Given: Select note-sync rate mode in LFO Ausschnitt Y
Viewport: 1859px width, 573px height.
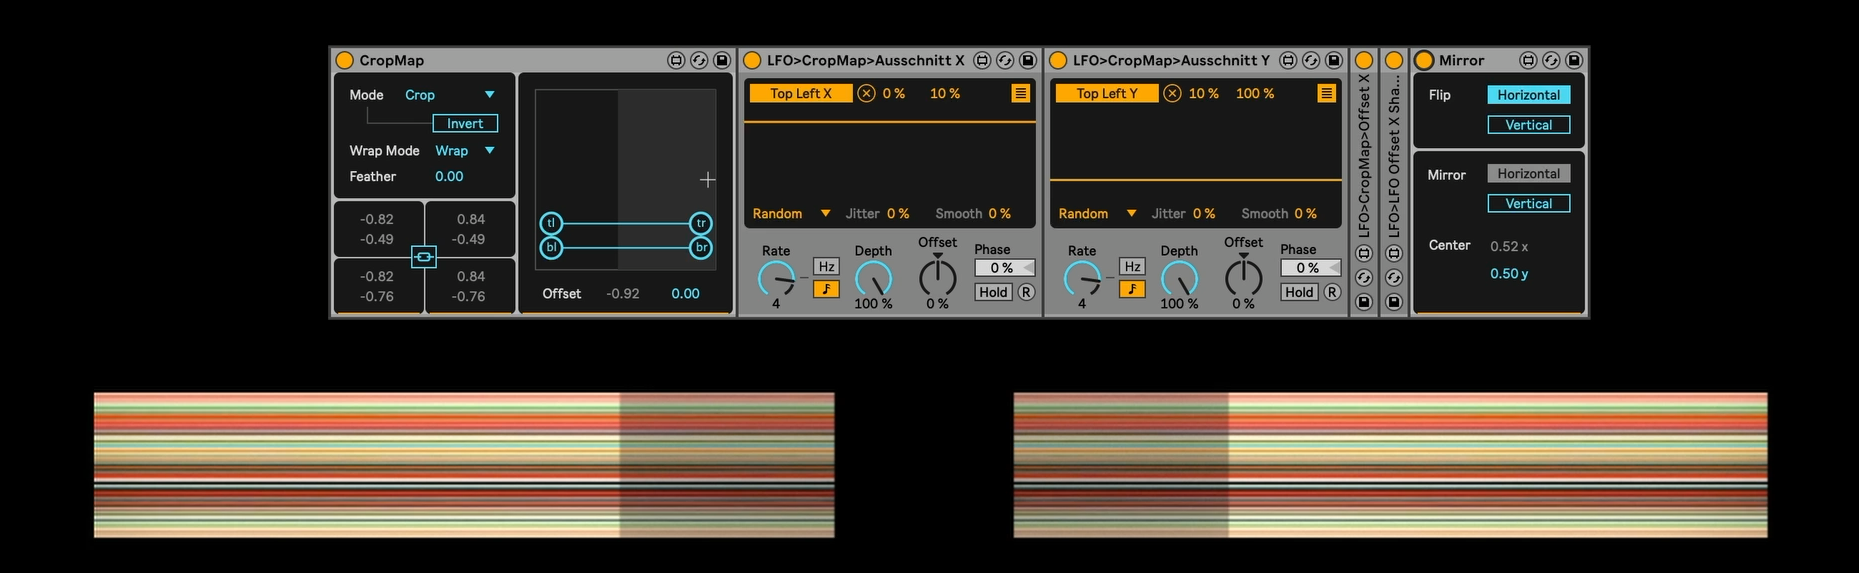Looking at the screenshot, I should click(1132, 289).
